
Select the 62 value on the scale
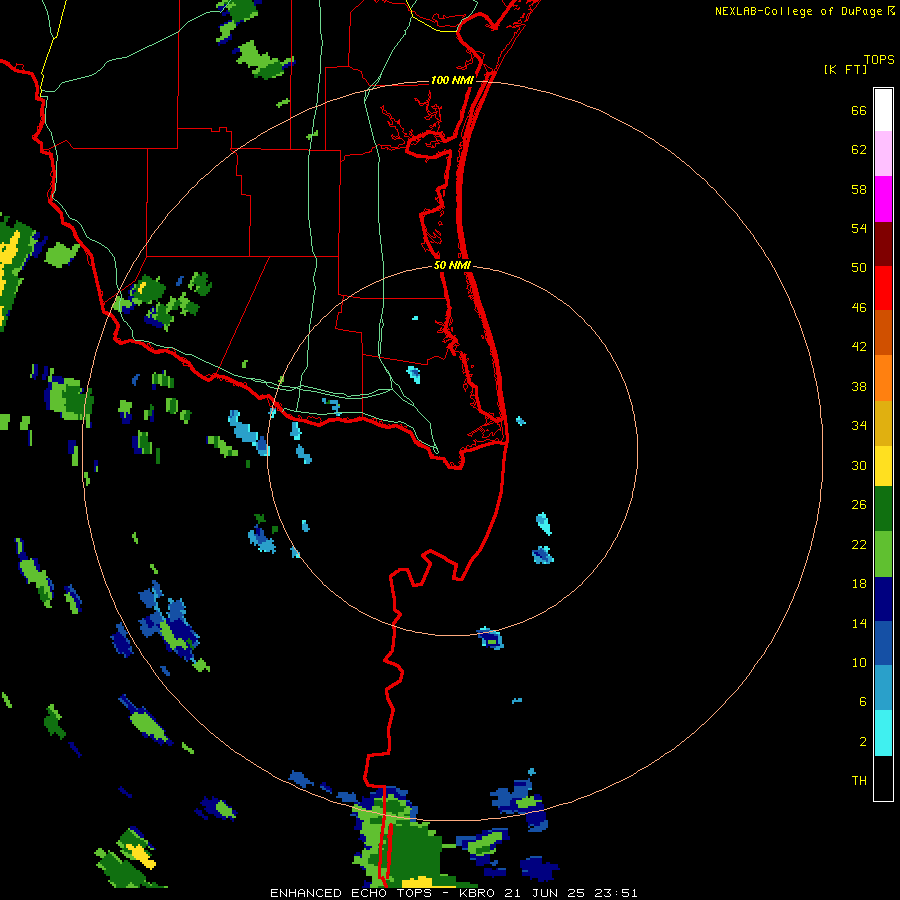859,150
